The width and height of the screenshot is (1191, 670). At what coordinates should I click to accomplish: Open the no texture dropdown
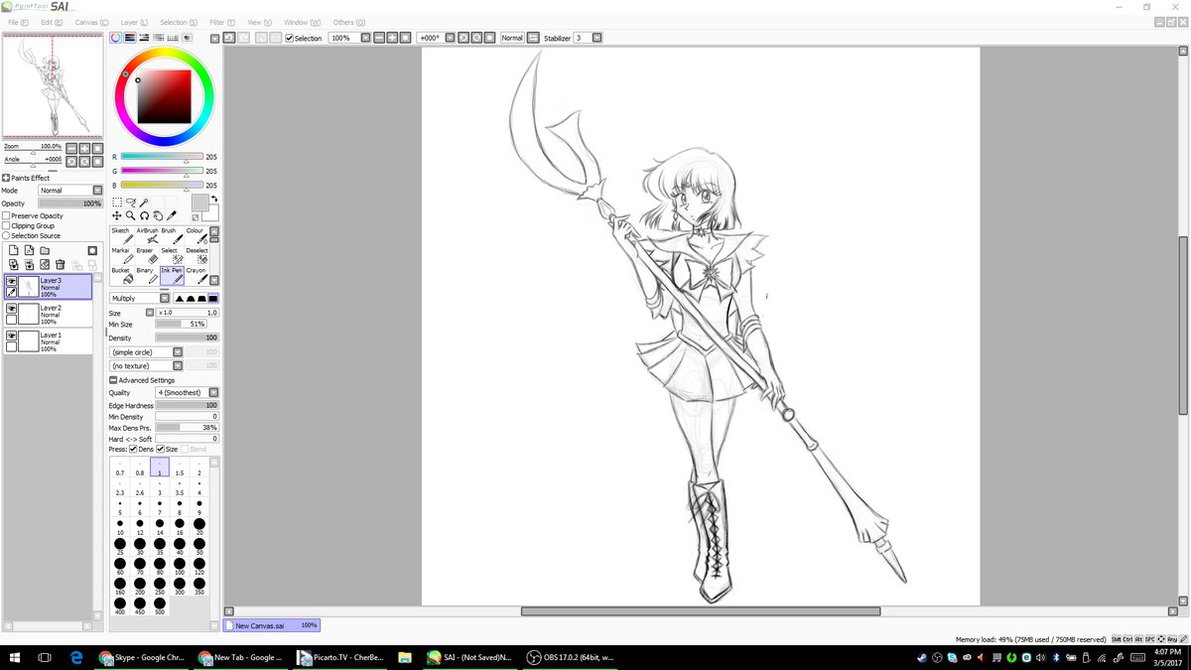coord(146,366)
